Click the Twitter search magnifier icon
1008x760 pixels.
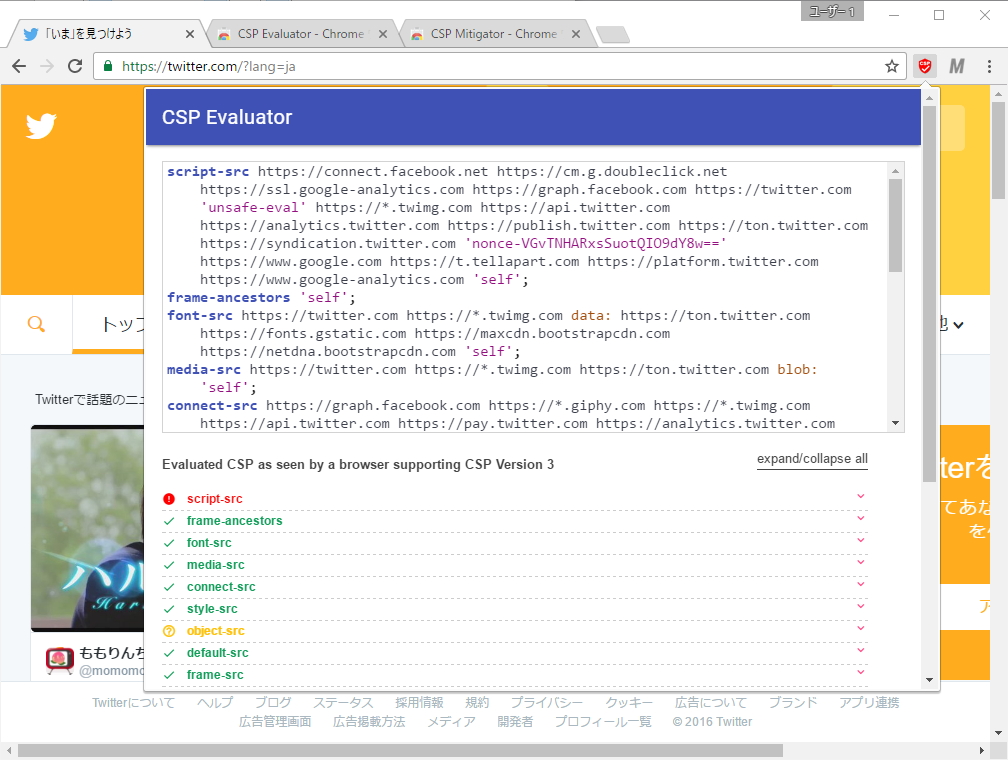pyautogui.click(x=37, y=324)
